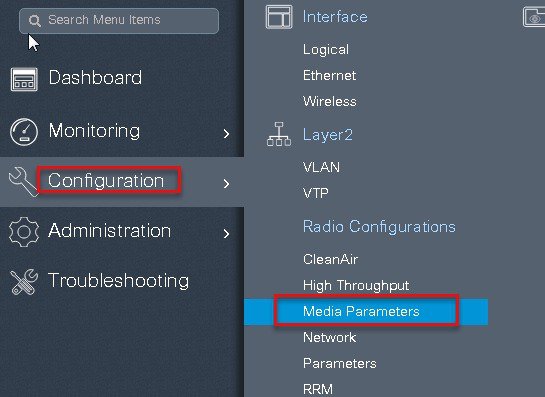Image resolution: width=545 pixels, height=397 pixels.
Task: Expand the Monitoring submenu chevron
Action: tap(227, 133)
